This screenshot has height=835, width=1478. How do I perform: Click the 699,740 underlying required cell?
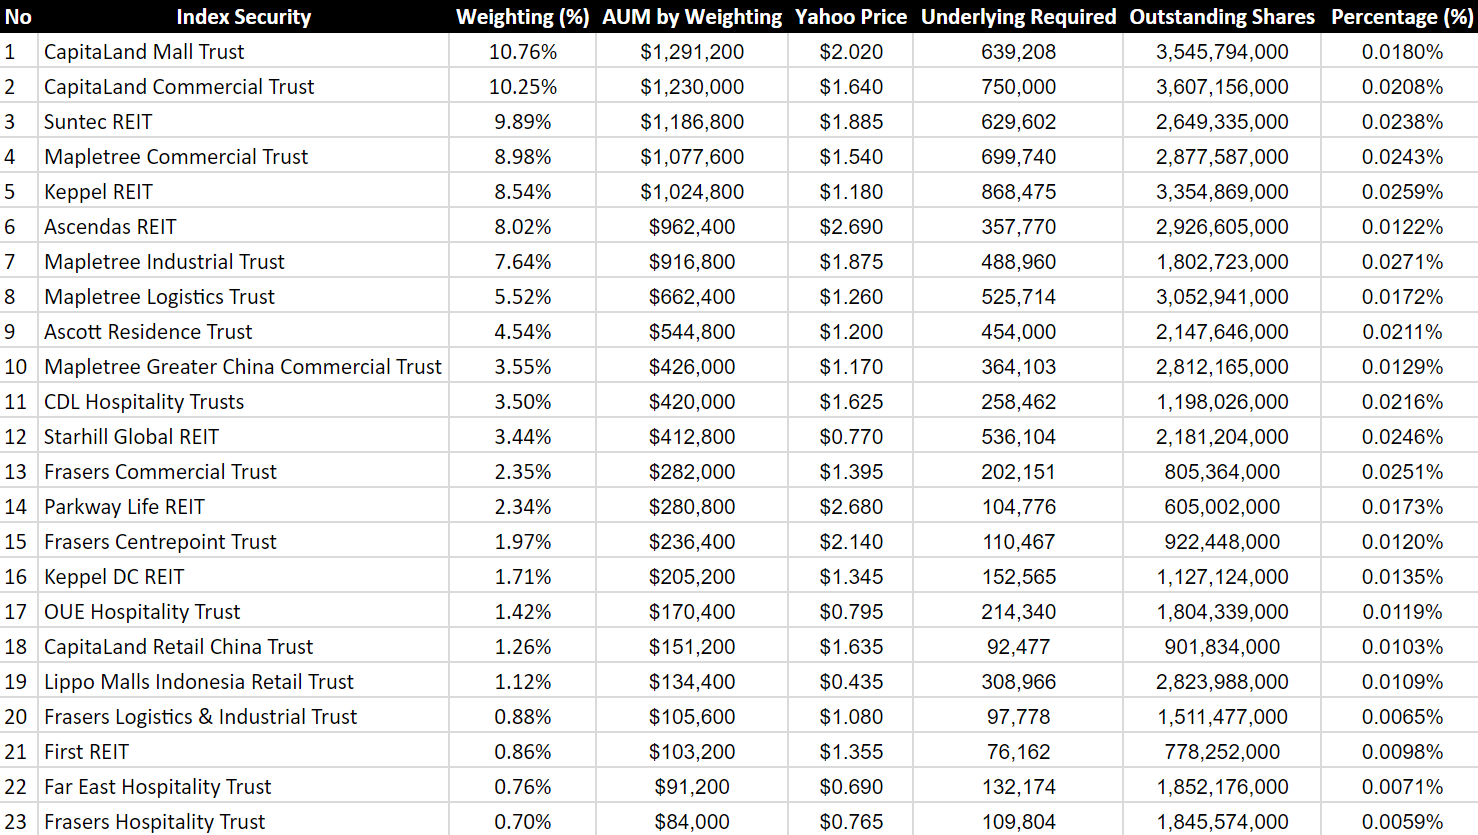(1018, 156)
